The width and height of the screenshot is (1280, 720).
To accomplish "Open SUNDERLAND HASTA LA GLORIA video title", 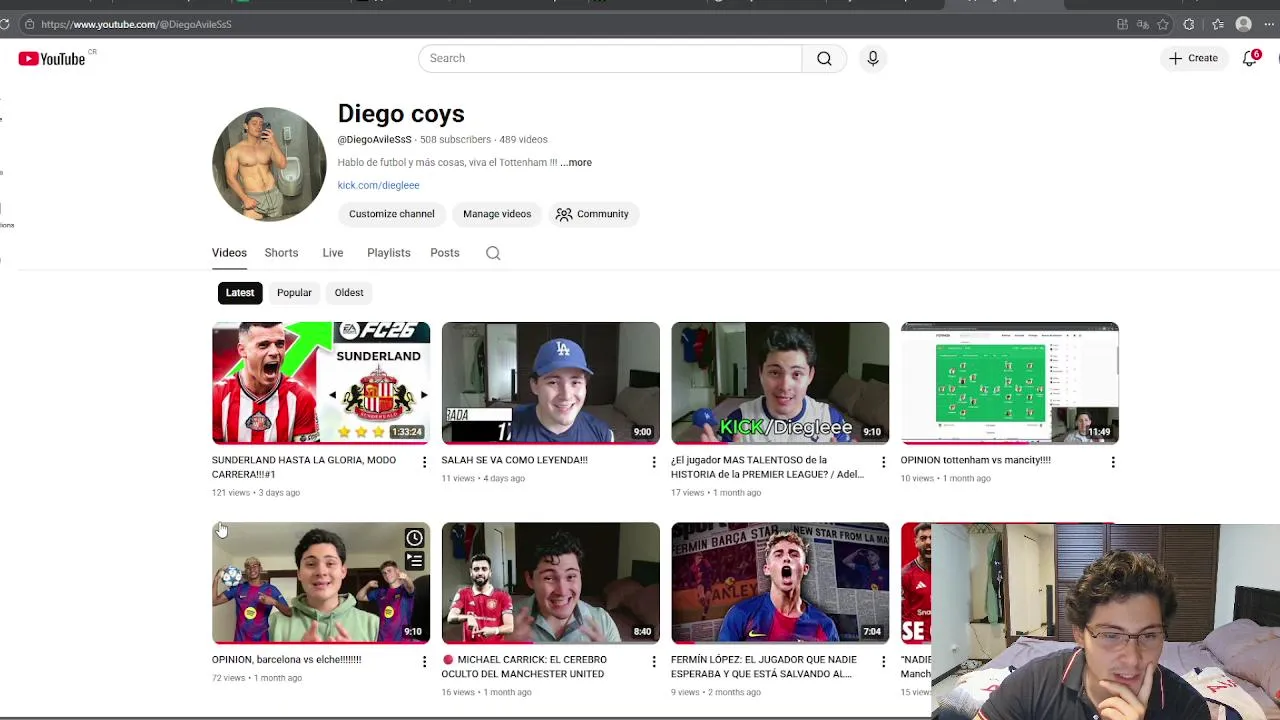I will pos(304,467).
